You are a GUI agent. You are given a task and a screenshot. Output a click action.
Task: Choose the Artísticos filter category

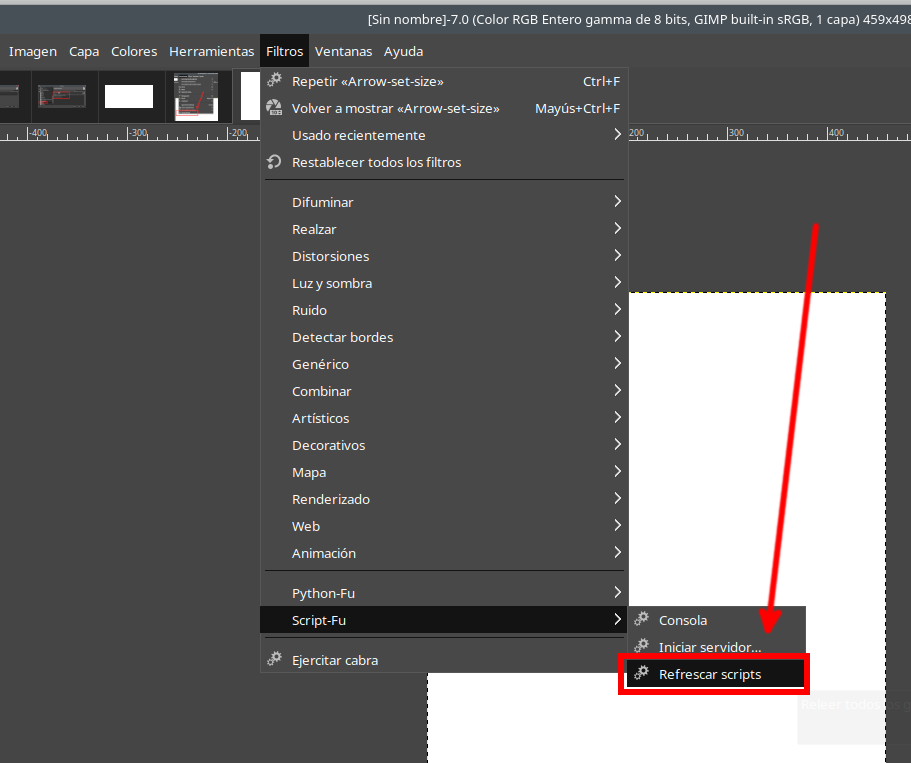(x=321, y=418)
